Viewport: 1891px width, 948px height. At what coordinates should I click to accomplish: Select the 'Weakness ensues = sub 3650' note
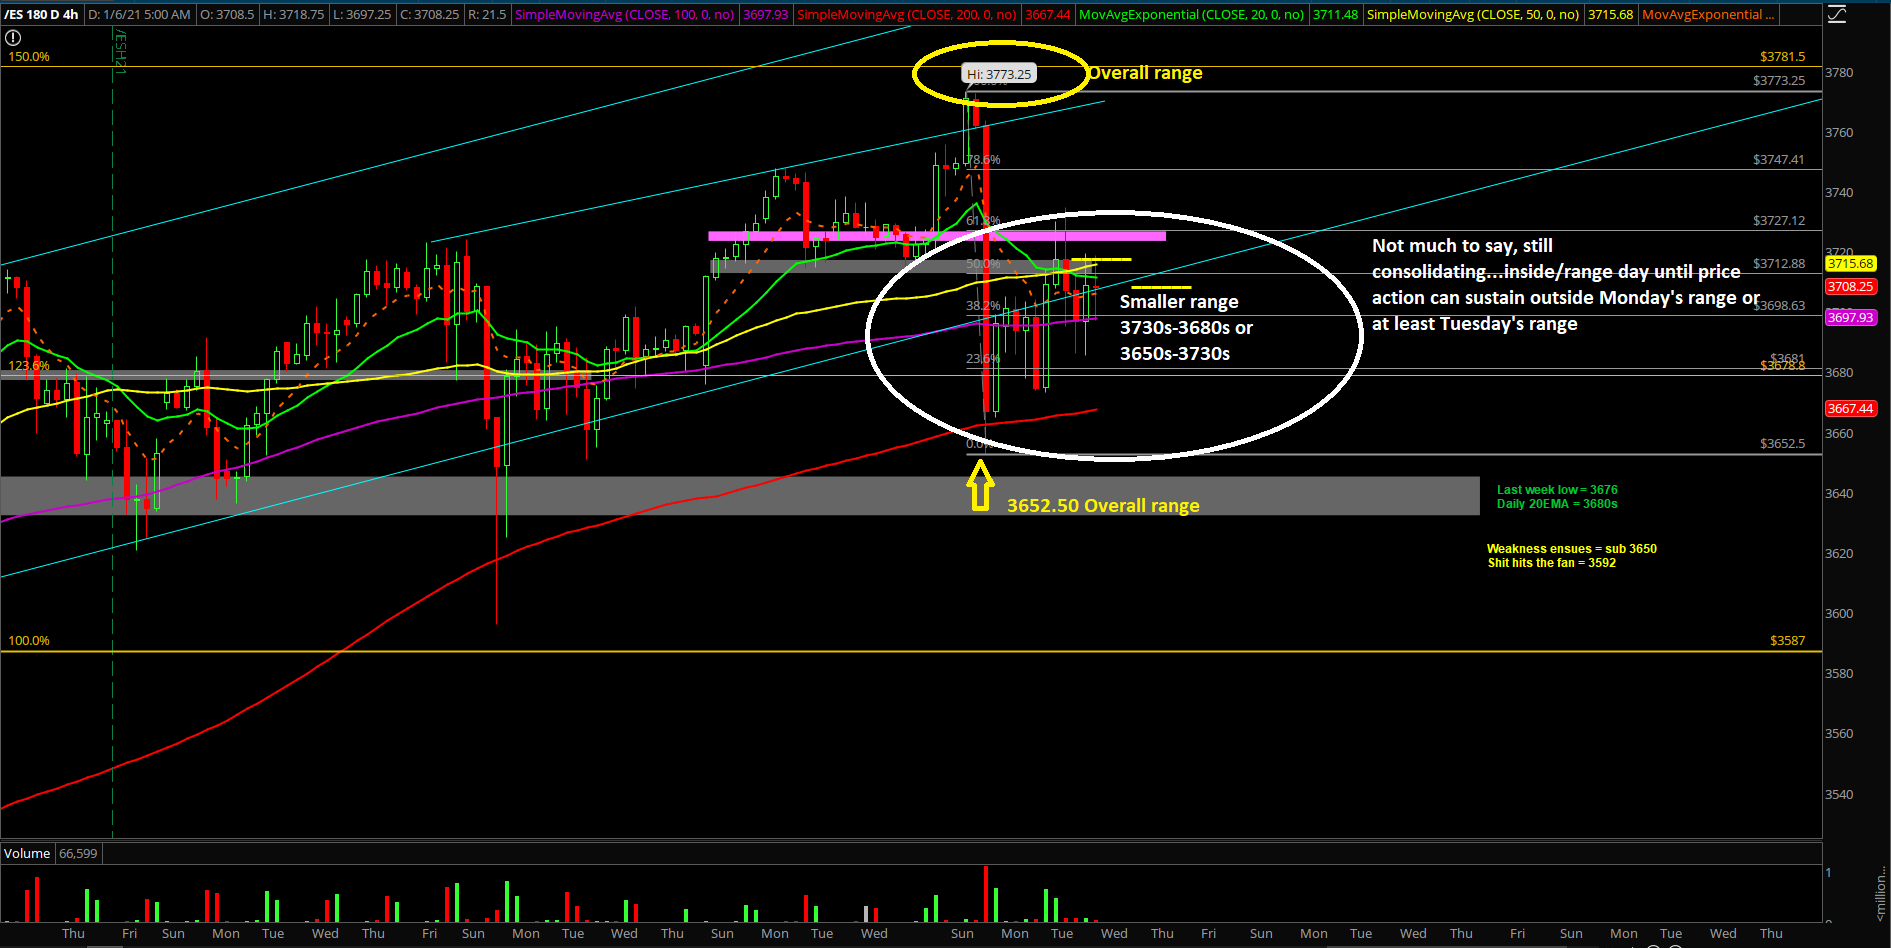click(1571, 549)
